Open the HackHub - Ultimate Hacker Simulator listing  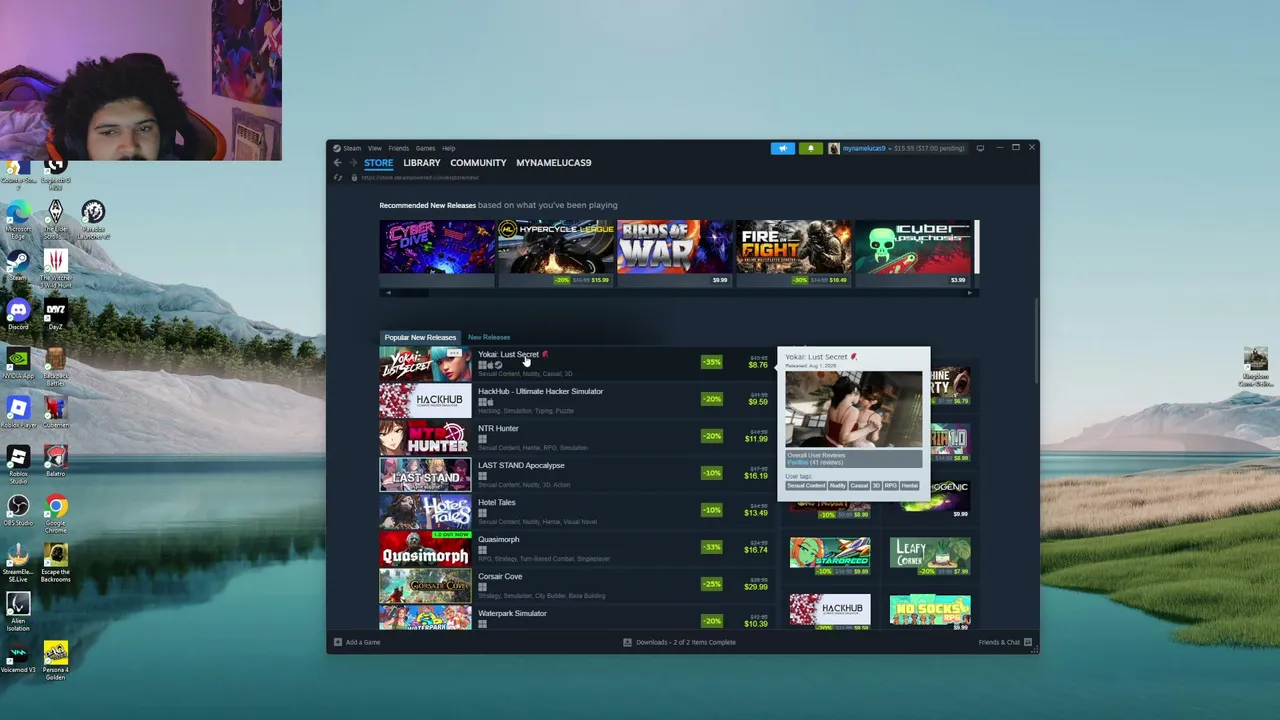click(x=576, y=400)
